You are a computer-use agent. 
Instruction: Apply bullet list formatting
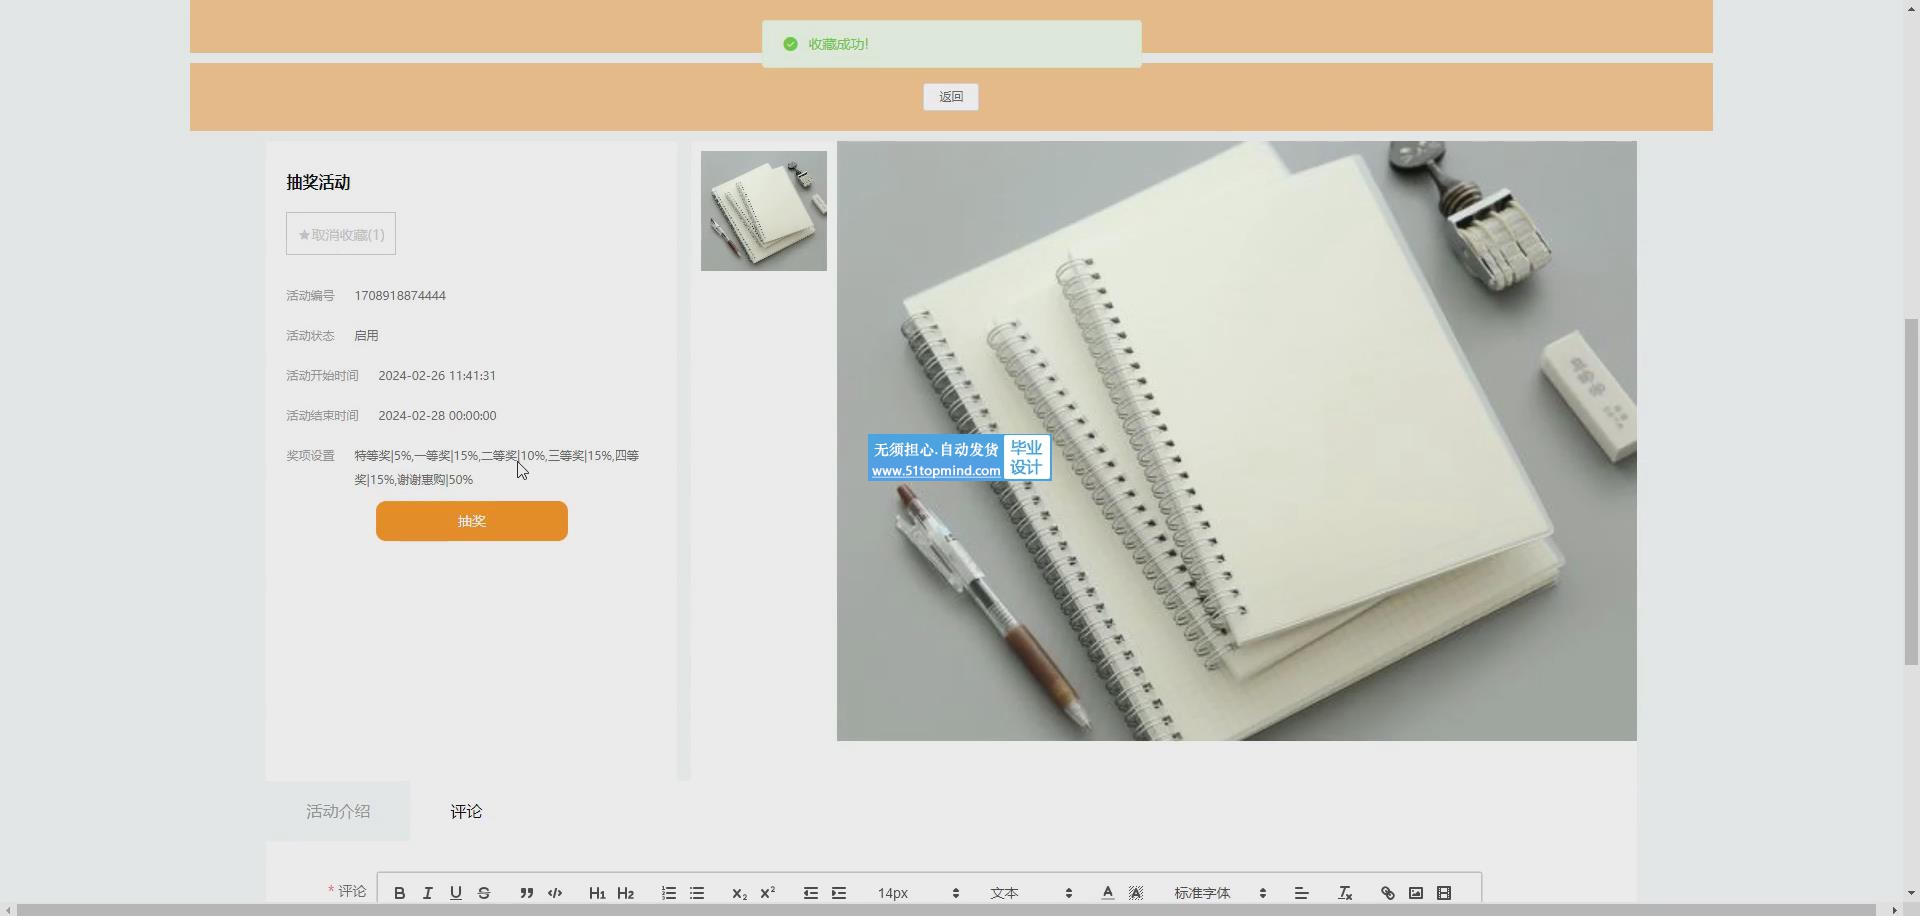(697, 893)
